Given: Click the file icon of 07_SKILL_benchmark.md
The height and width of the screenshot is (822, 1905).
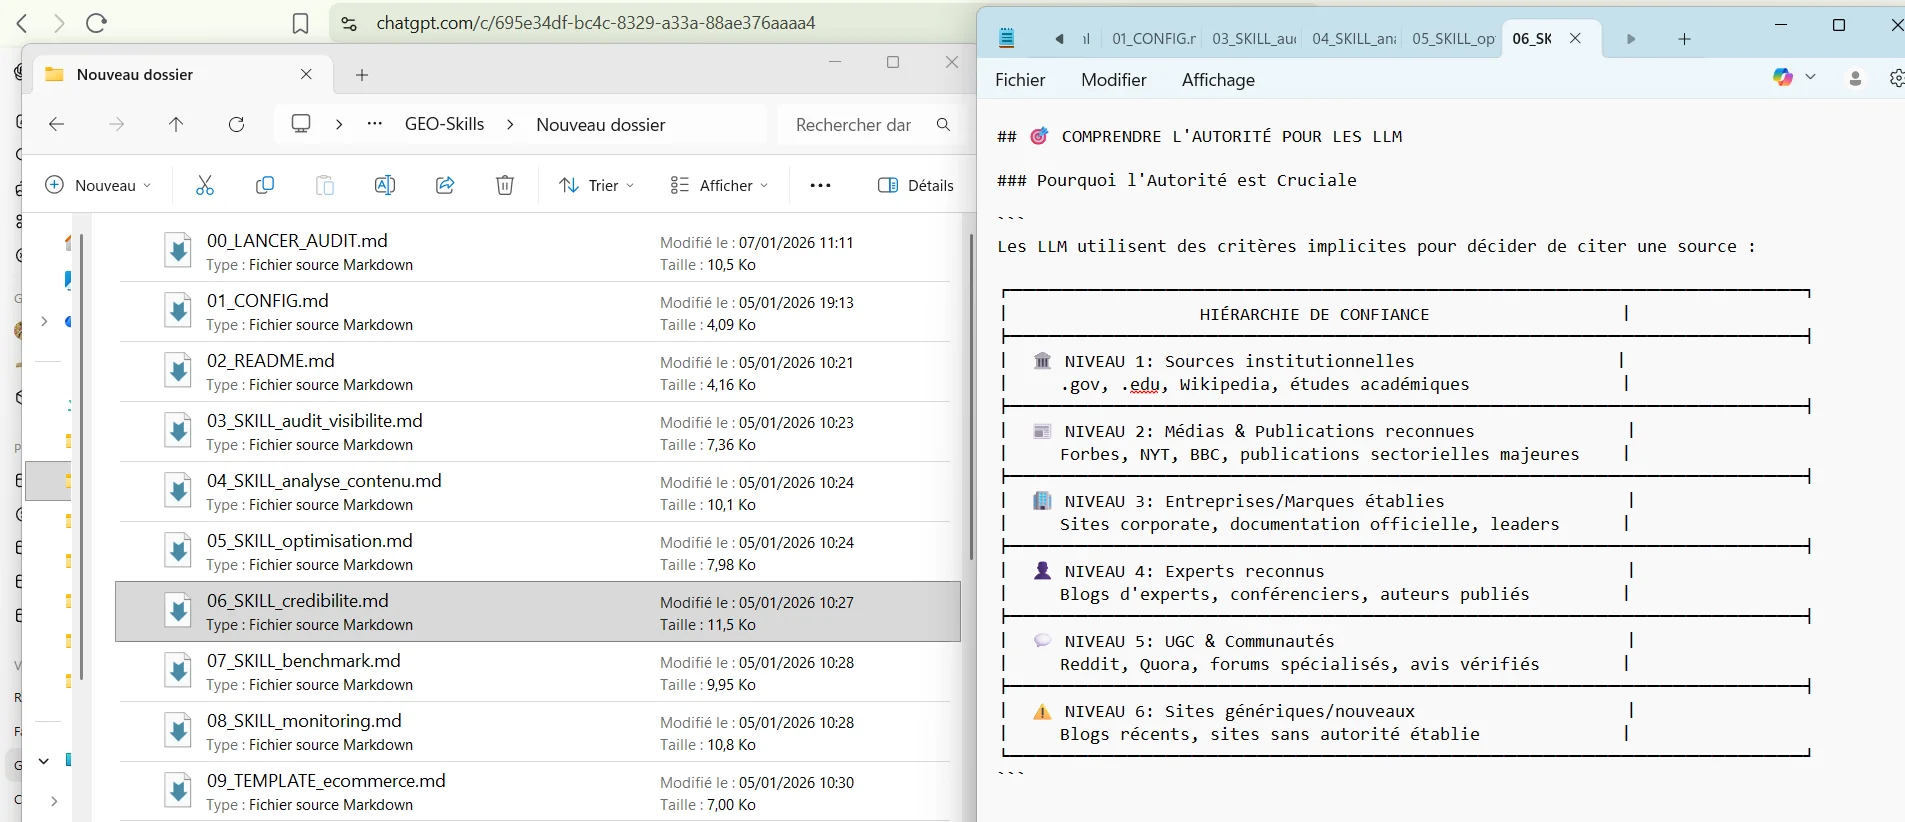Looking at the screenshot, I should 178,671.
